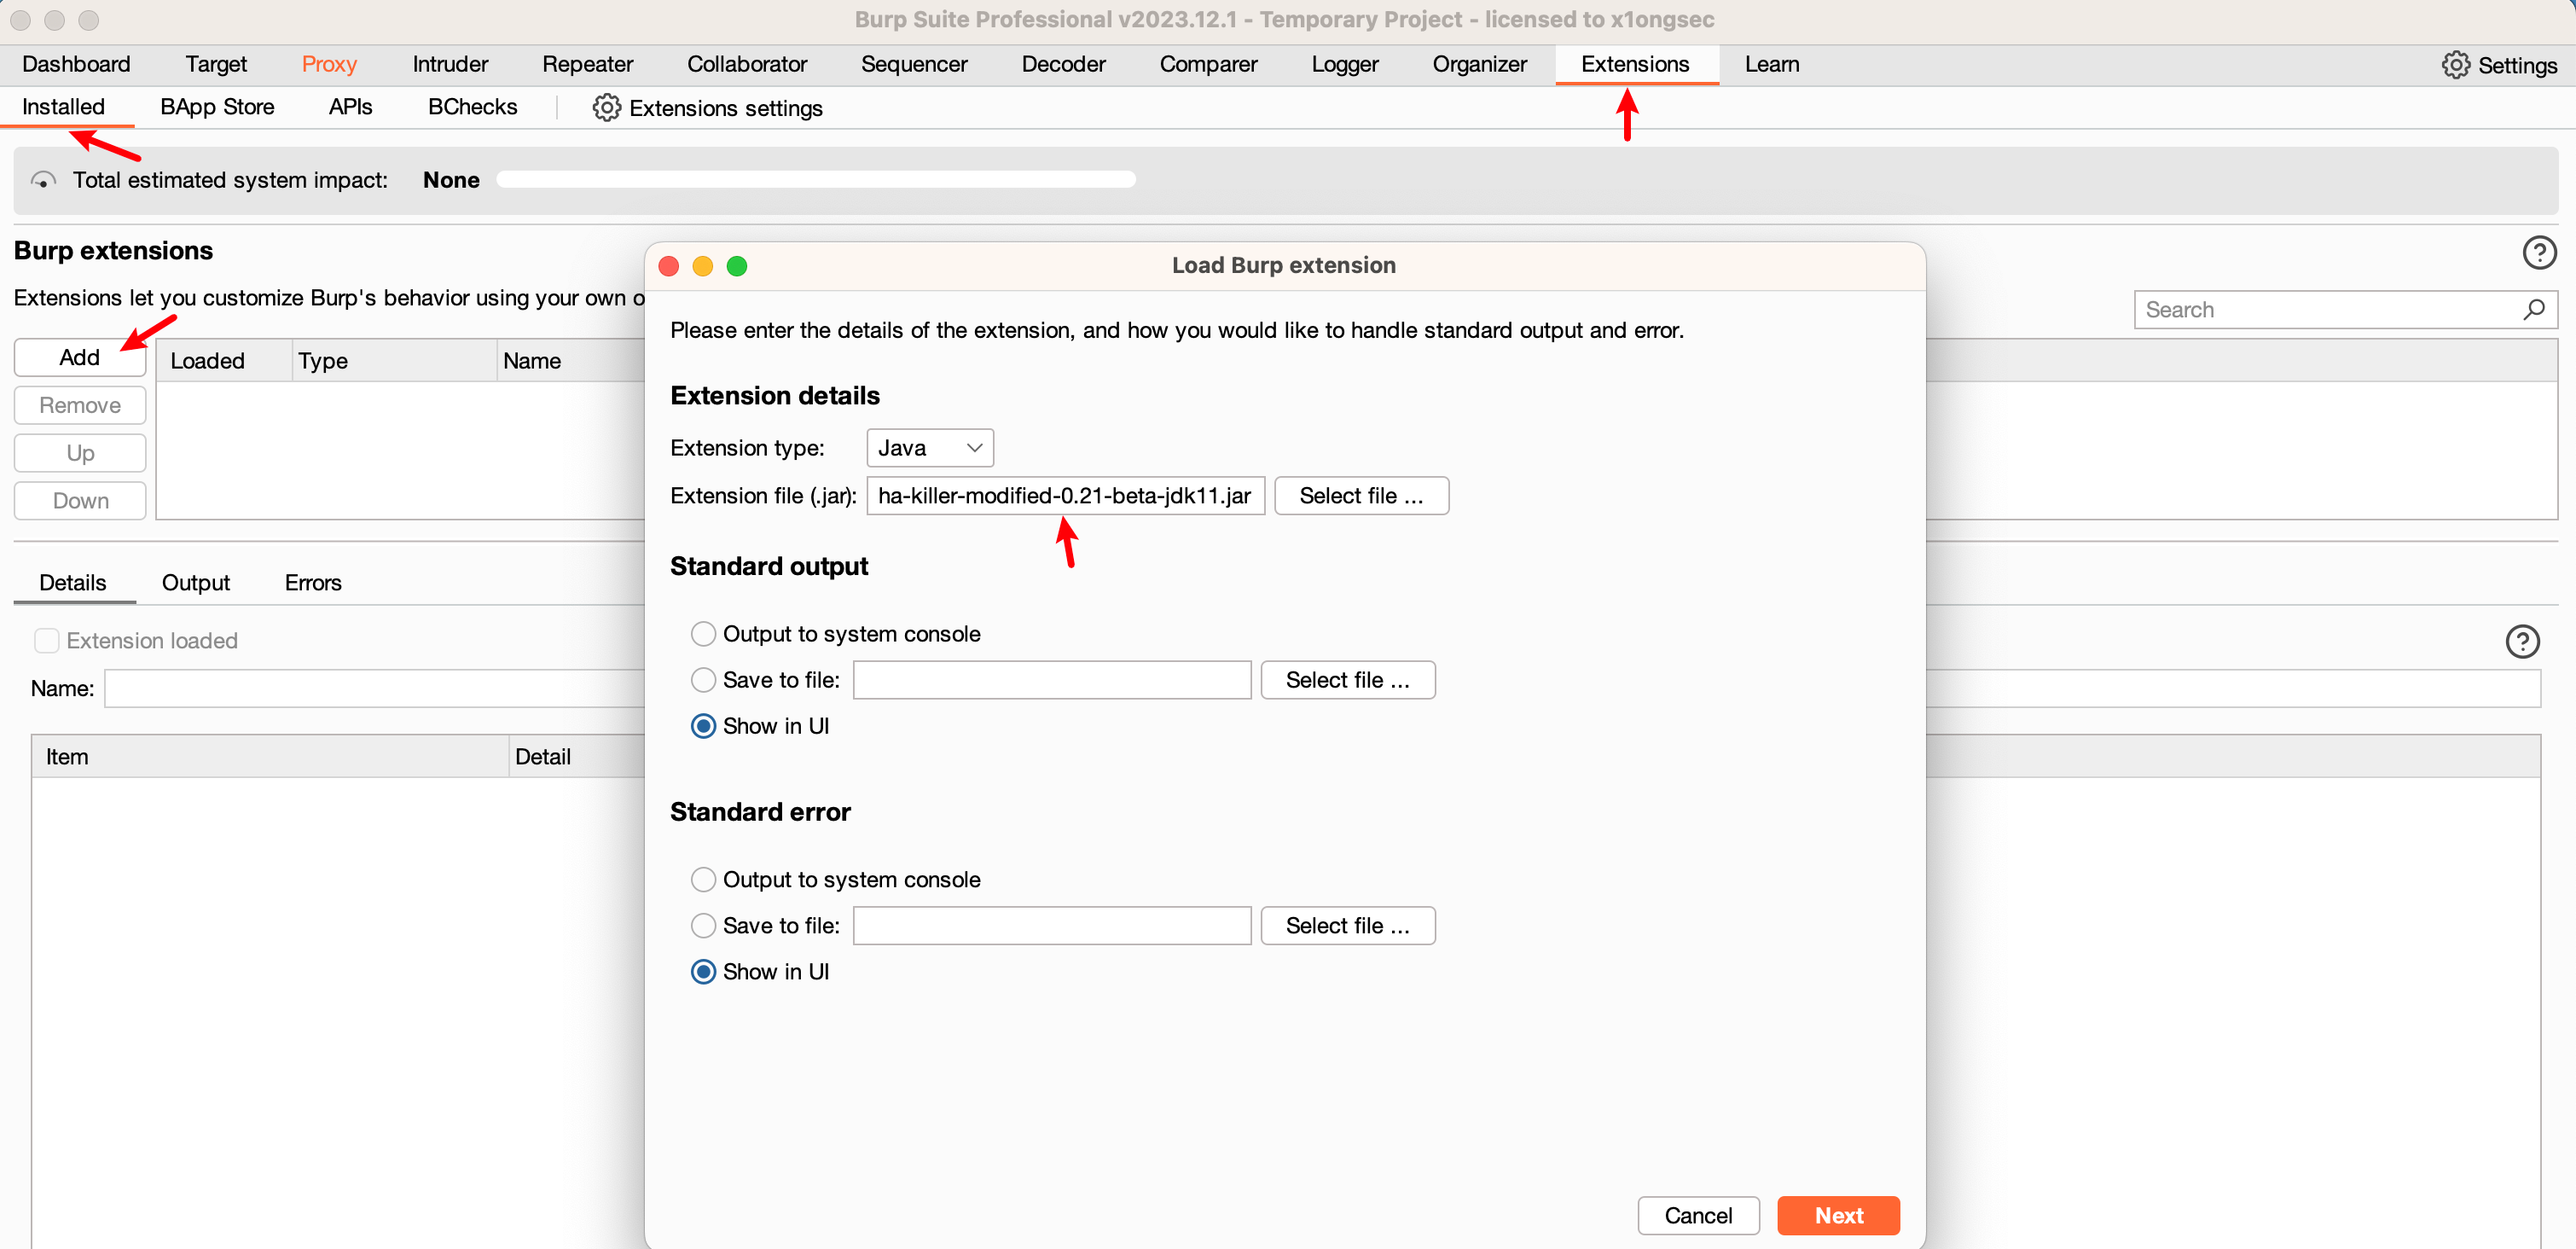Select Java from extension type dropdown
Viewport: 2576px width, 1249px height.
tap(928, 445)
